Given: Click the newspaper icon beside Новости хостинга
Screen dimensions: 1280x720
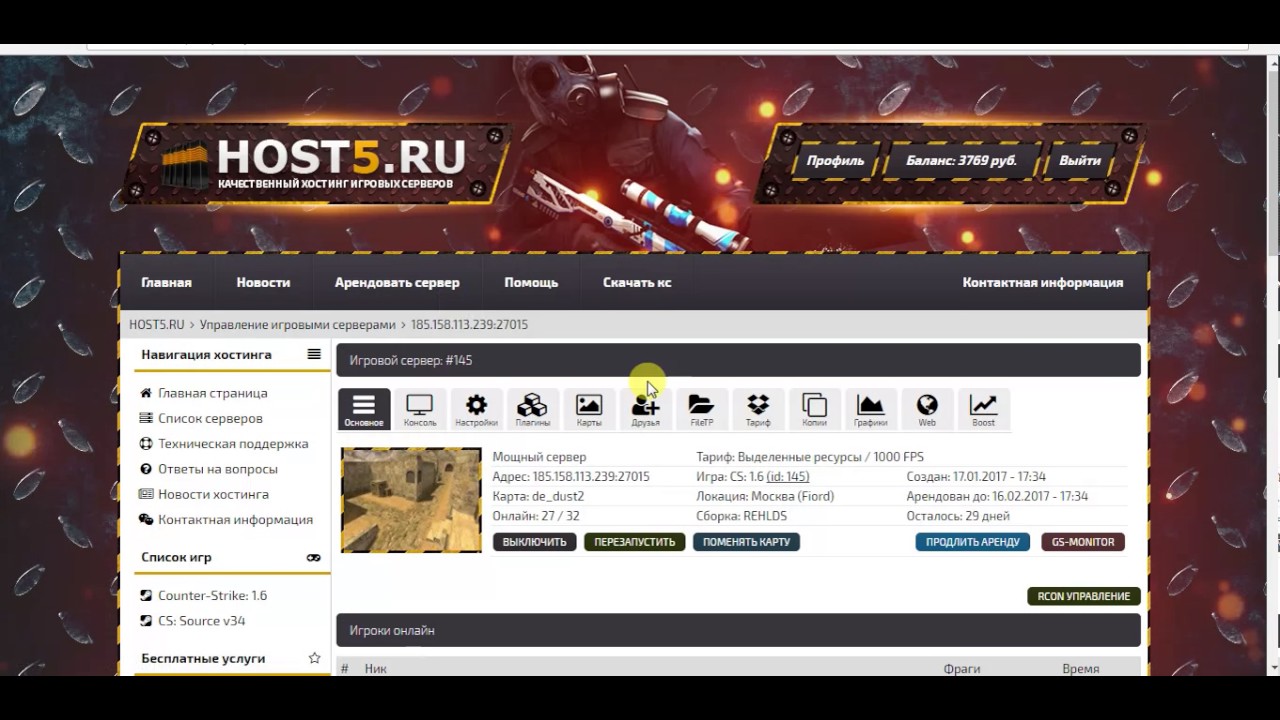Looking at the screenshot, I should [146, 494].
